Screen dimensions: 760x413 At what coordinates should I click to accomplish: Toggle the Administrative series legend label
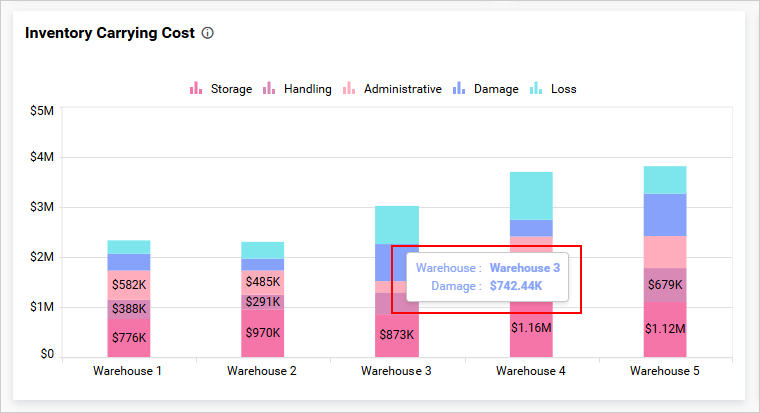[x=402, y=89]
